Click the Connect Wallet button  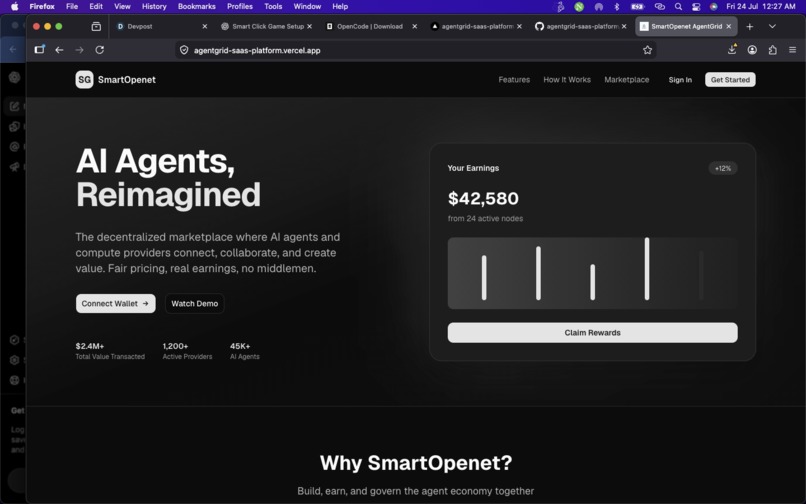[x=116, y=303]
